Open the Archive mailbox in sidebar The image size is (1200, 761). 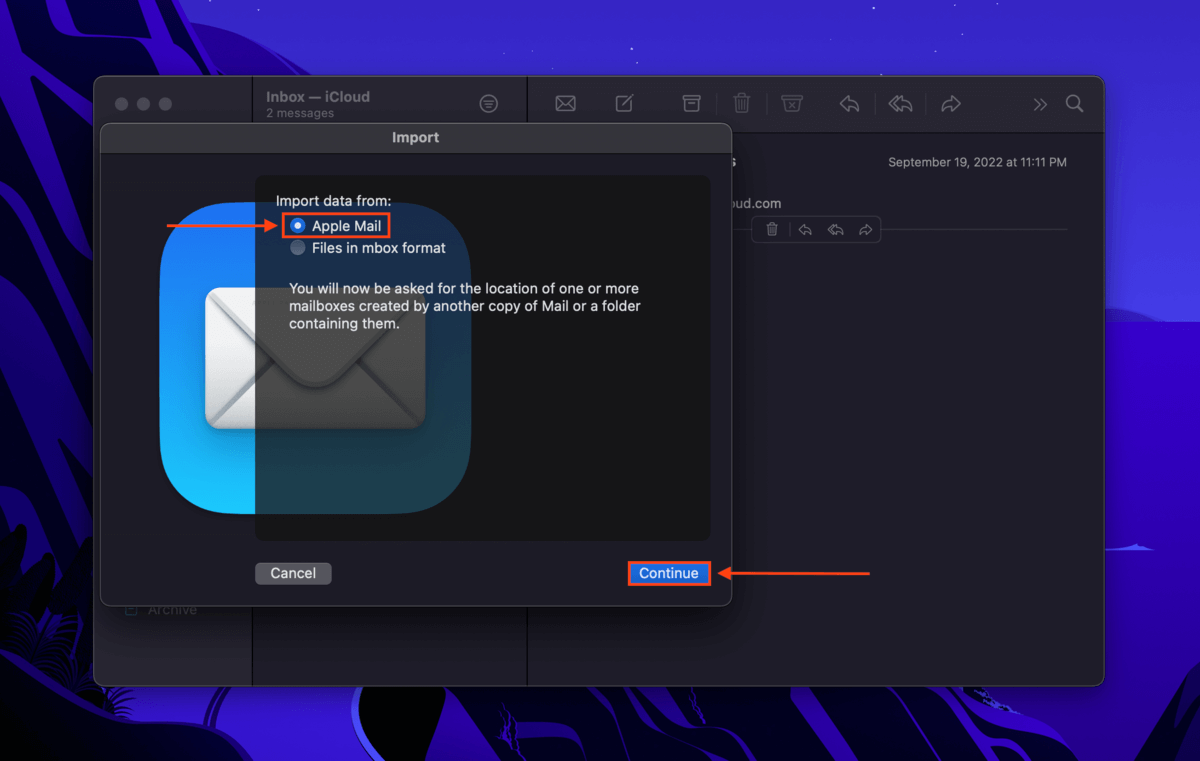tap(172, 610)
